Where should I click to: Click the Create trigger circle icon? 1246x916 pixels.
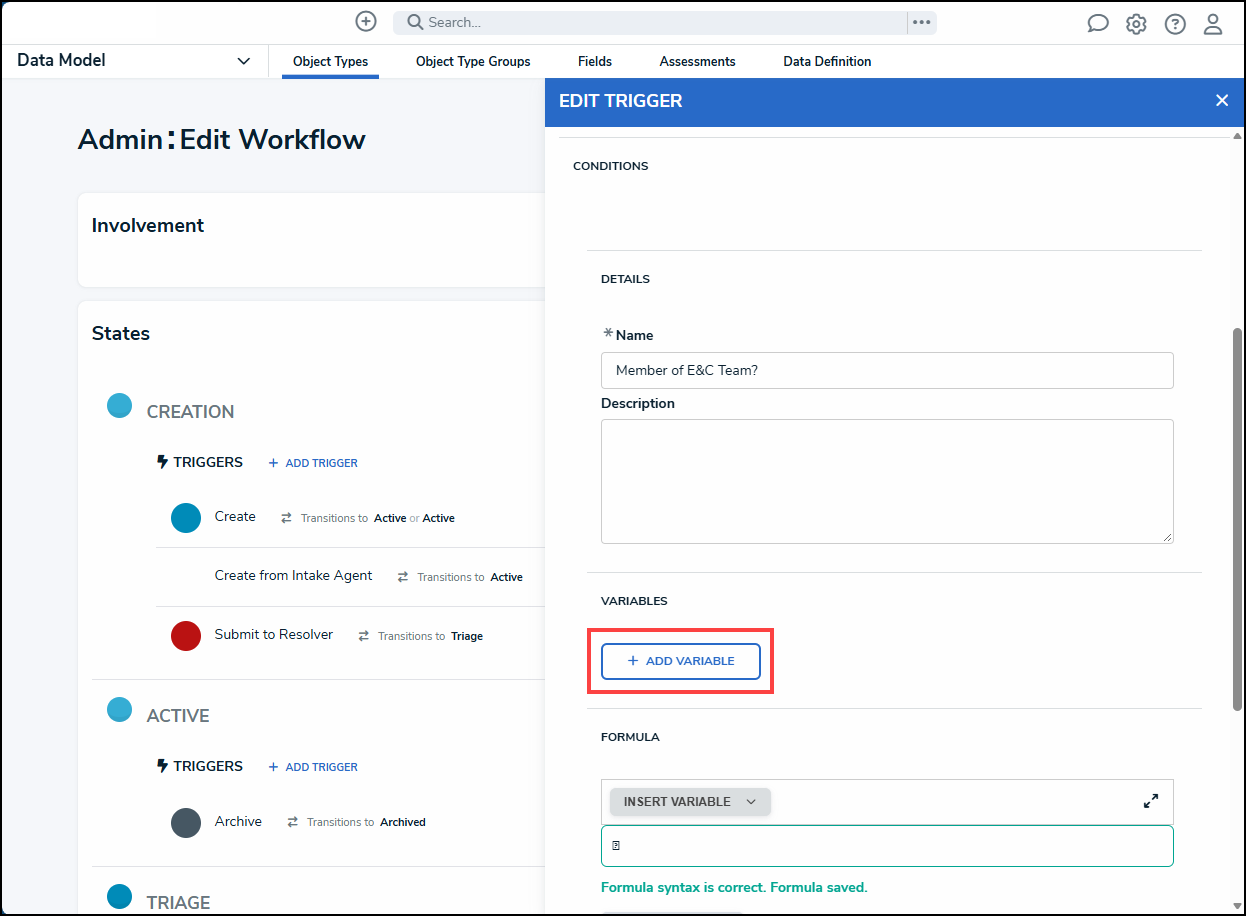(x=186, y=518)
